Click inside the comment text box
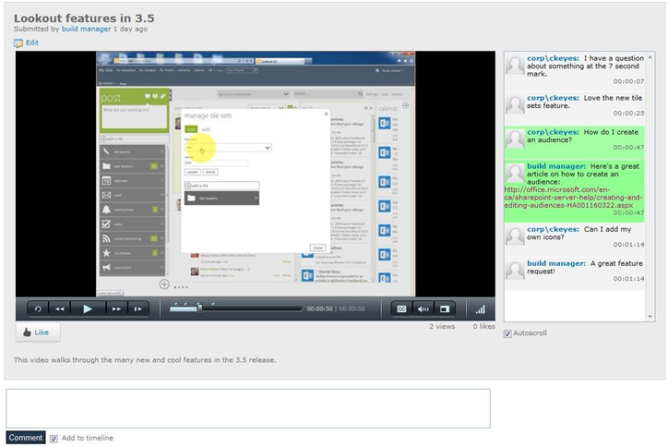Image resolution: width=668 pixels, height=447 pixels. pos(247,408)
